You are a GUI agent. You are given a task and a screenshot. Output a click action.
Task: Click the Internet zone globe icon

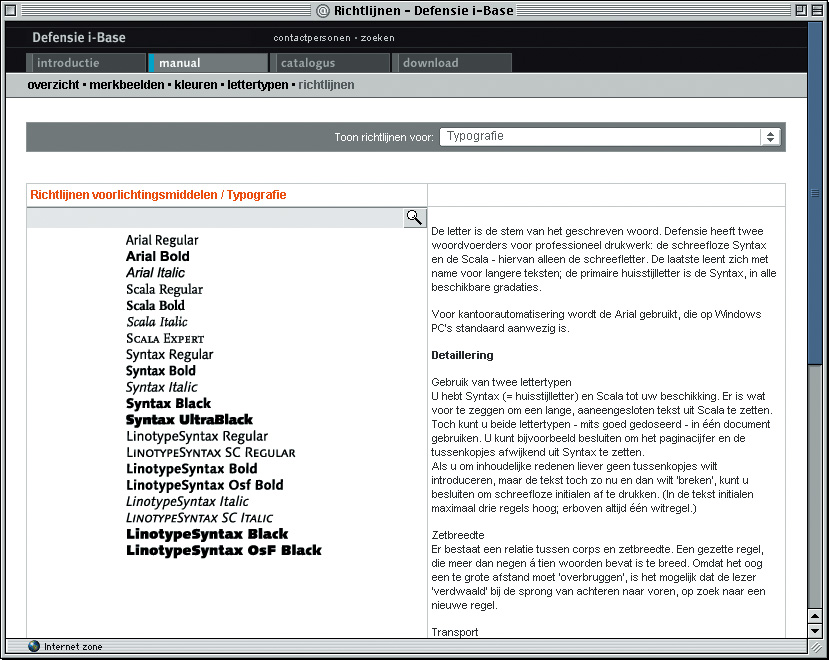tap(34, 646)
